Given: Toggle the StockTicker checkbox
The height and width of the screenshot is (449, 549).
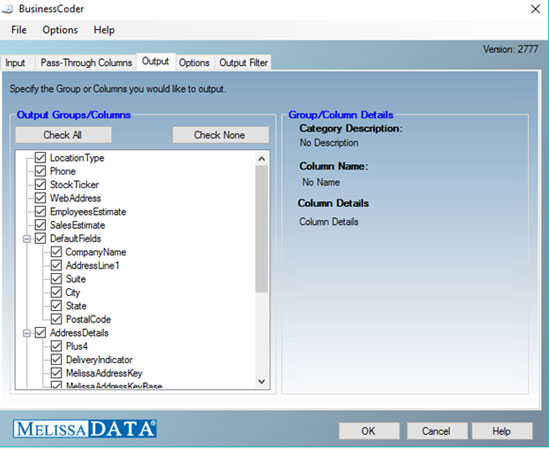Looking at the screenshot, I should tap(40, 185).
